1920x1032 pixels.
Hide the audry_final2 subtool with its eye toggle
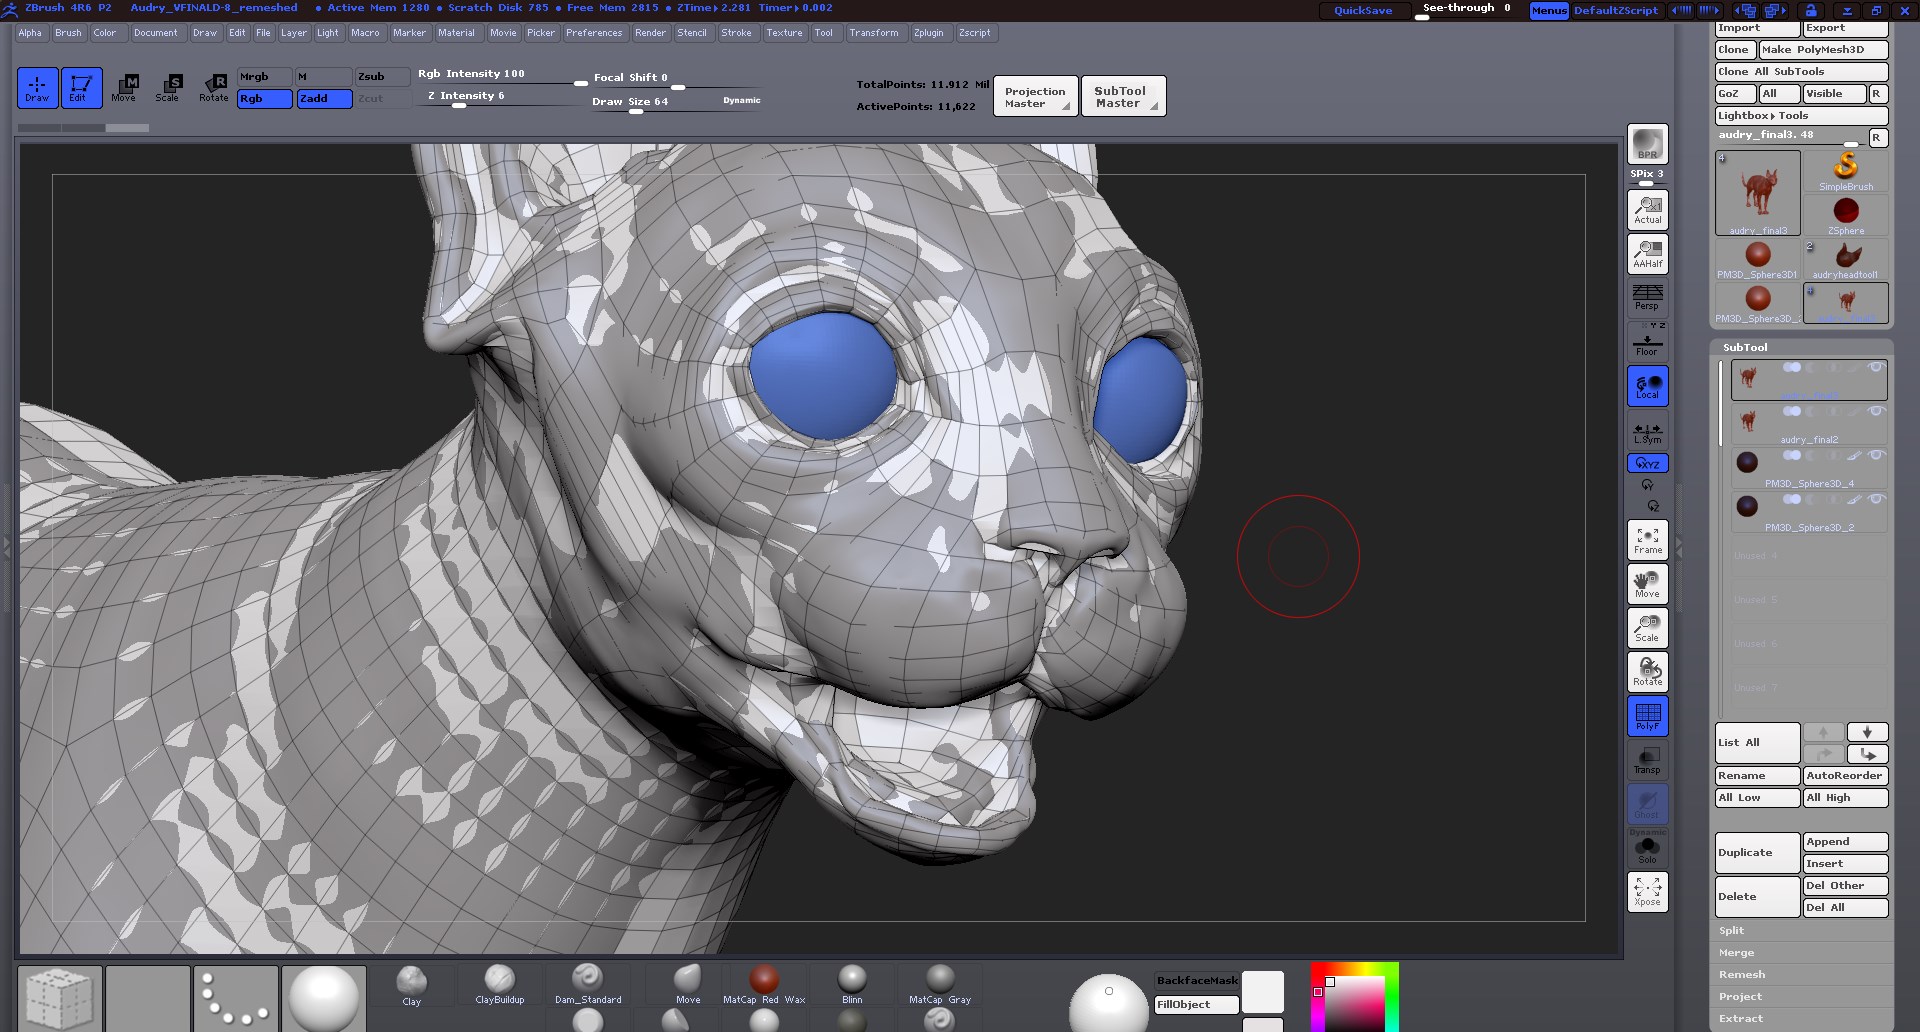pyautogui.click(x=1877, y=411)
